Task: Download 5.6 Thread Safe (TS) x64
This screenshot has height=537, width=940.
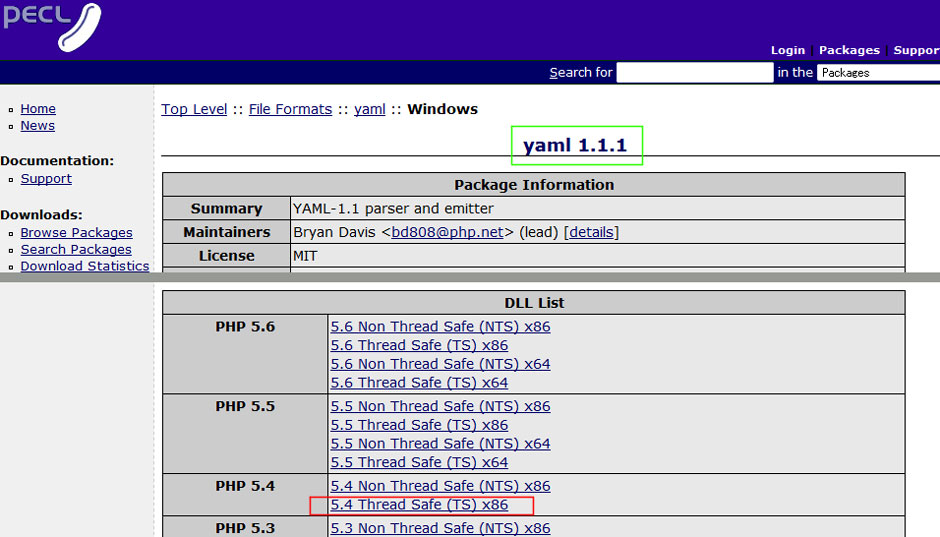Action: pyautogui.click(x=419, y=382)
